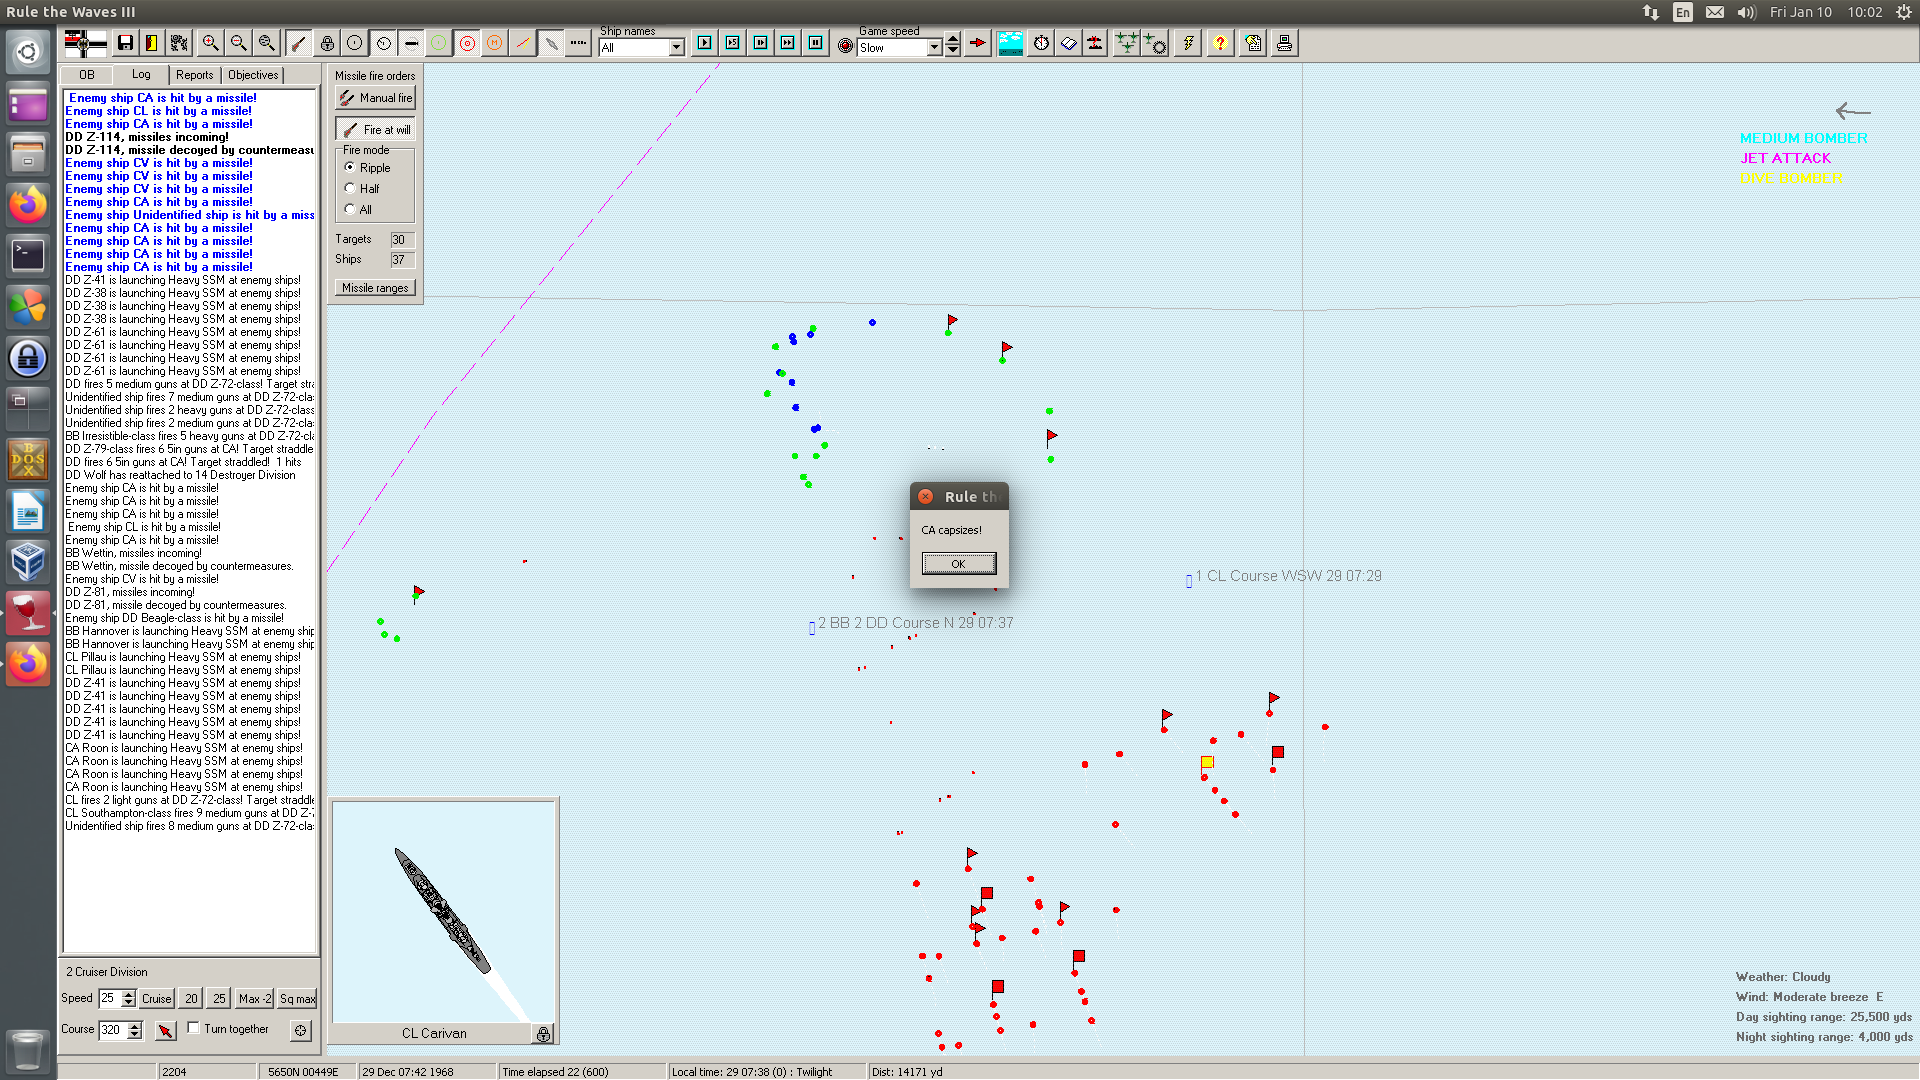Open the Ship names dropdown
The image size is (1920, 1080).
(676, 47)
